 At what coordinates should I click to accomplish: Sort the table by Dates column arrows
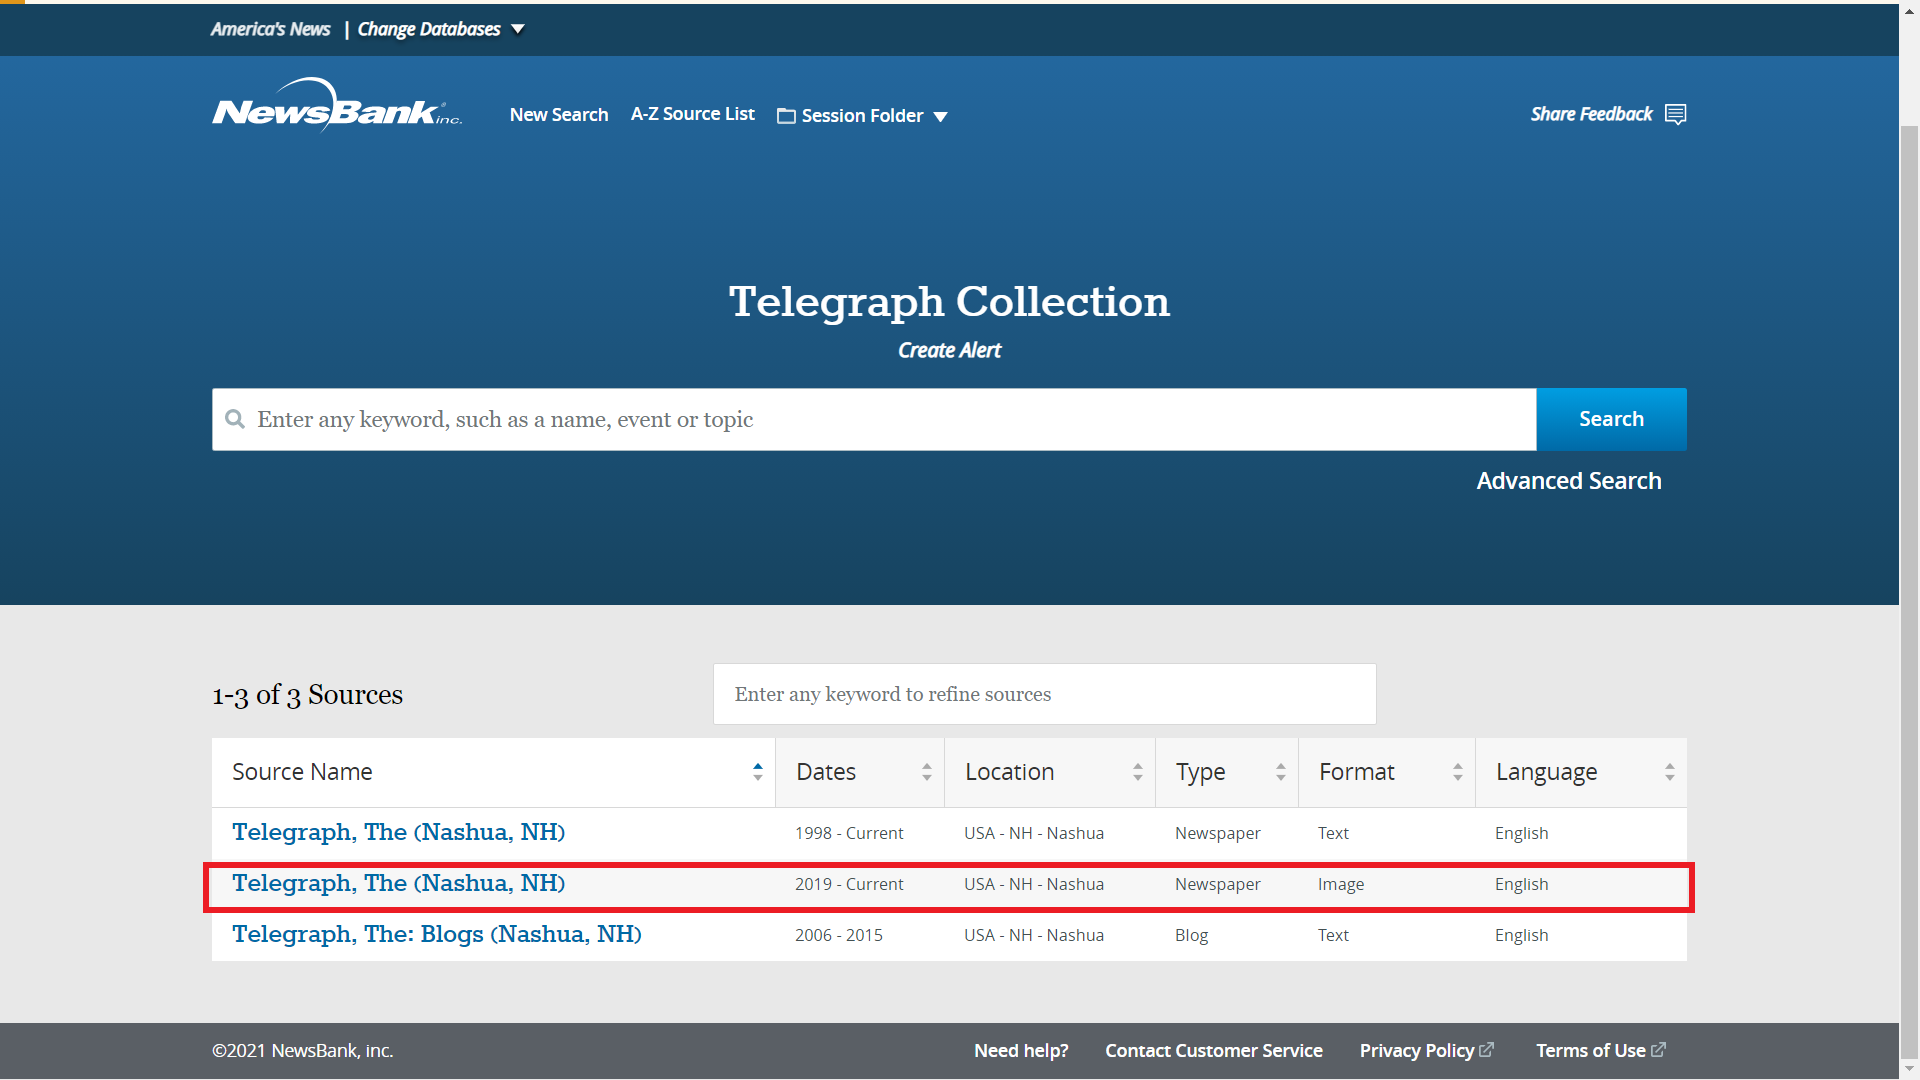[x=927, y=772]
